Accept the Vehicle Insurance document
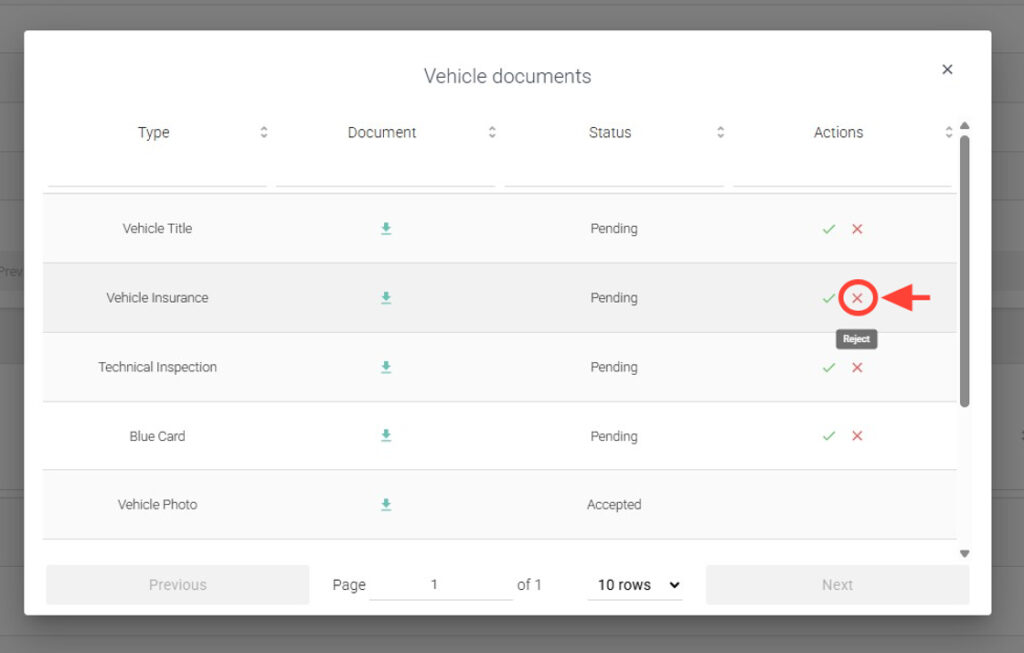The width and height of the screenshot is (1024, 653). pyautogui.click(x=828, y=298)
